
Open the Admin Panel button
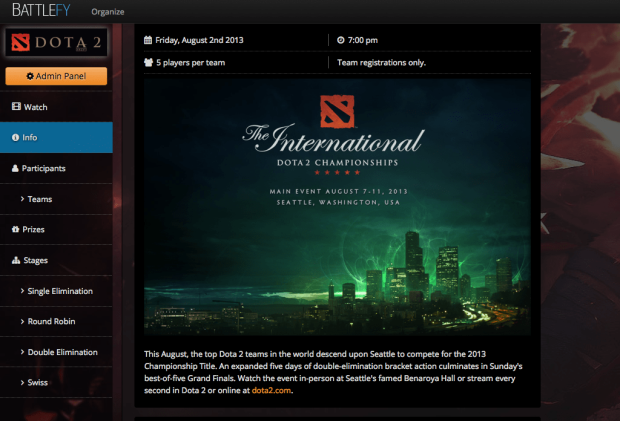pyautogui.click(x=56, y=76)
